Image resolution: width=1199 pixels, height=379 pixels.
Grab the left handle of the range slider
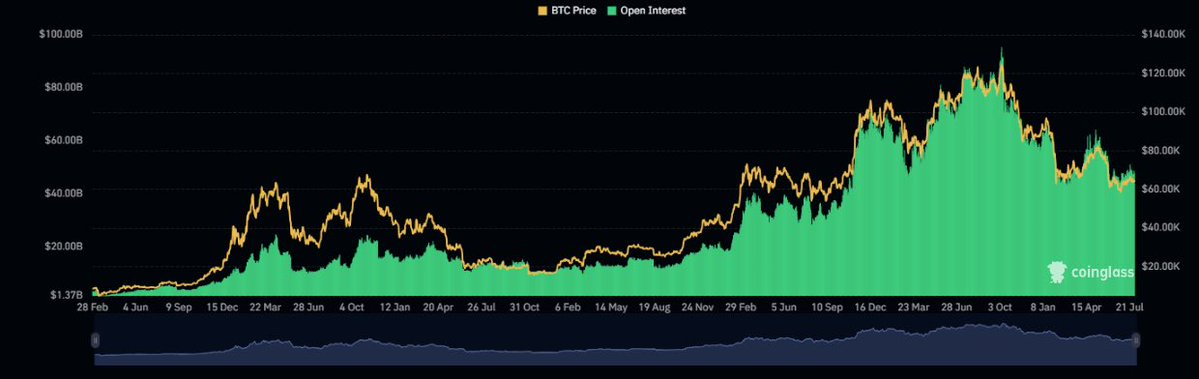click(96, 340)
